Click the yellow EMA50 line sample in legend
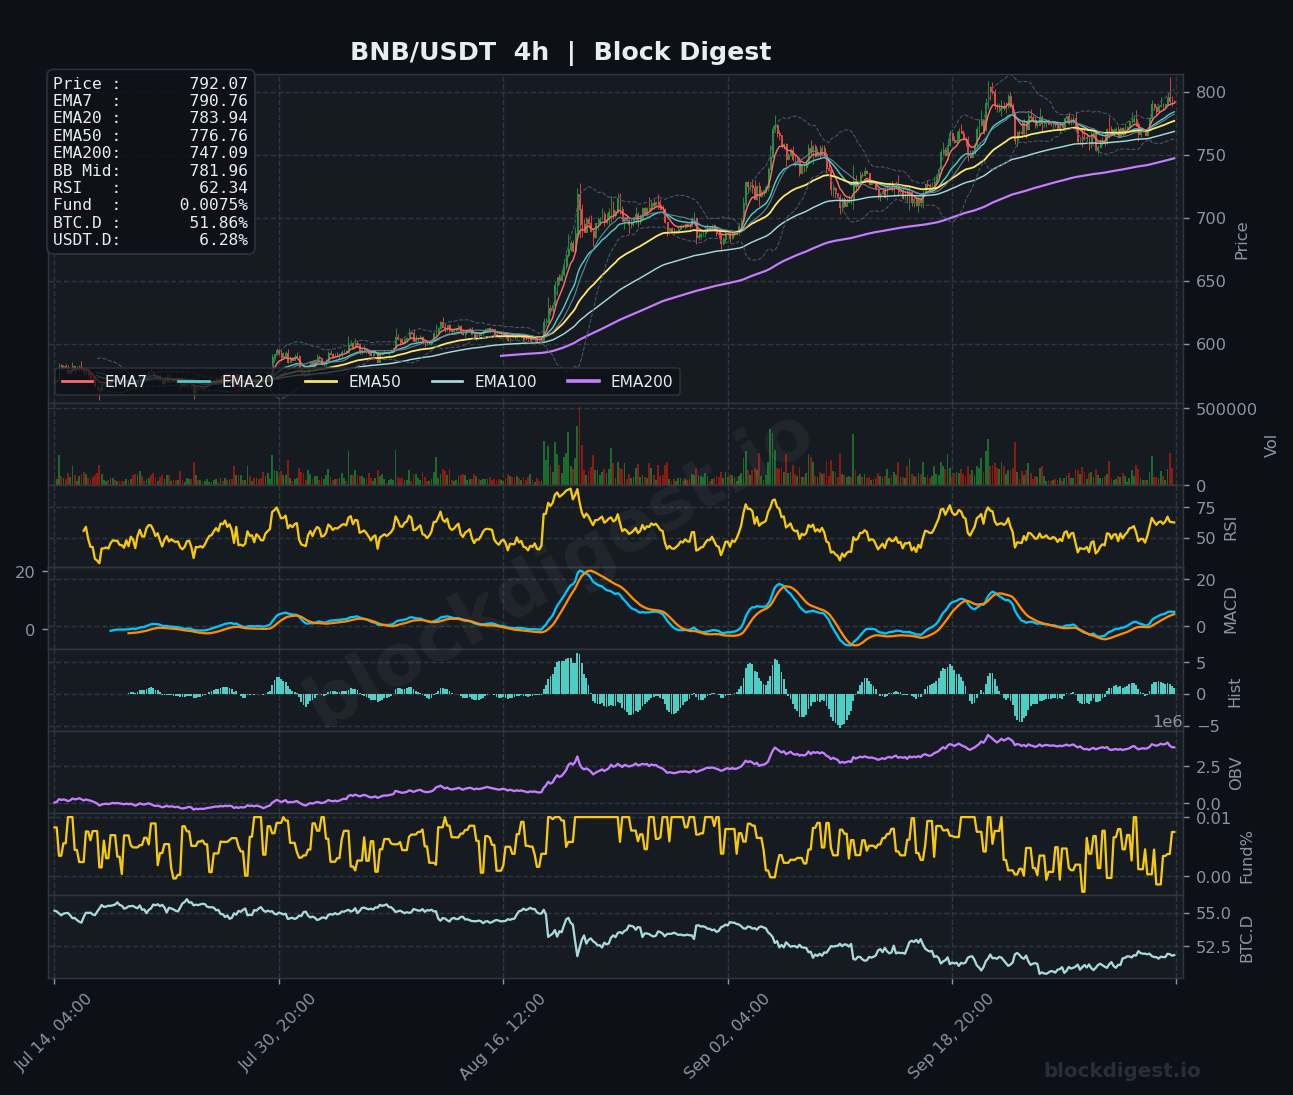This screenshot has width=1293, height=1095. coord(321,382)
